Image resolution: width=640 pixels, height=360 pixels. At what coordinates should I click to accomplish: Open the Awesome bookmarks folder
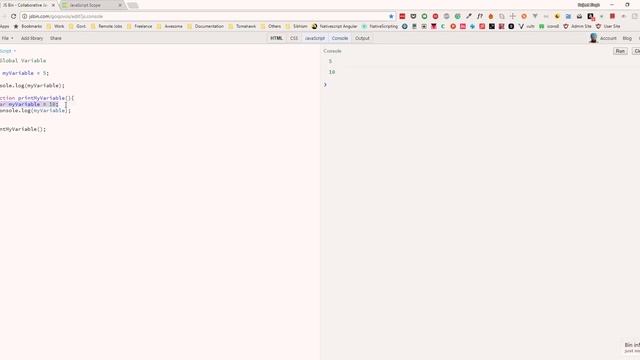(x=169, y=26)
